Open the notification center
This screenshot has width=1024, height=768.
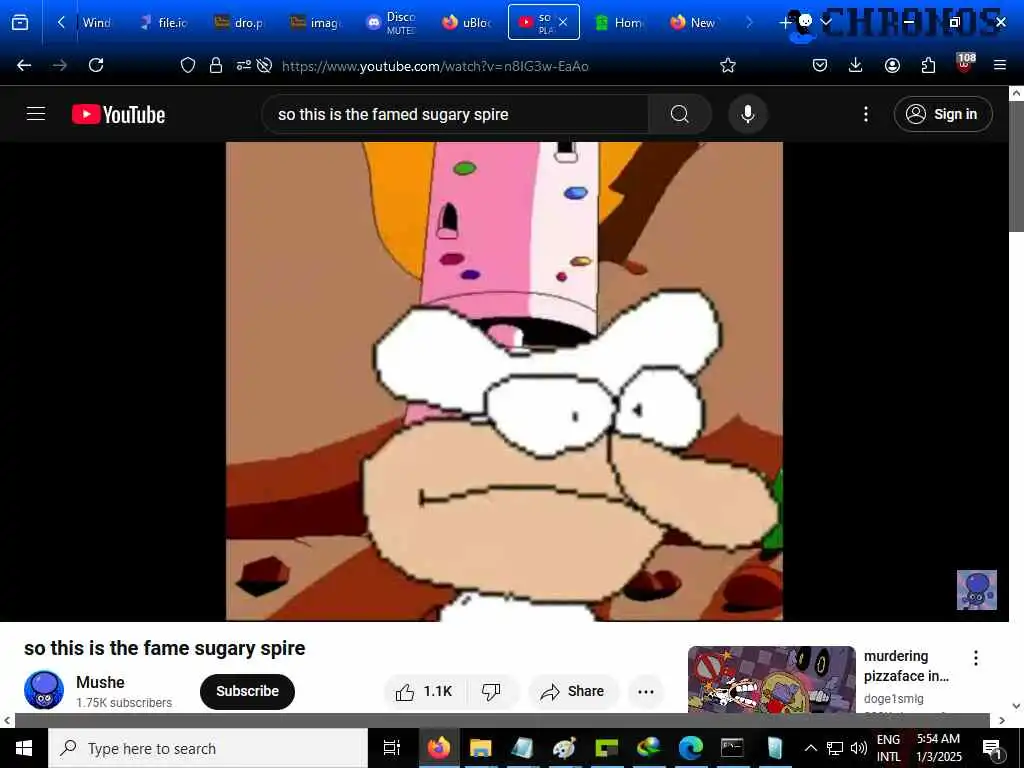992,749
